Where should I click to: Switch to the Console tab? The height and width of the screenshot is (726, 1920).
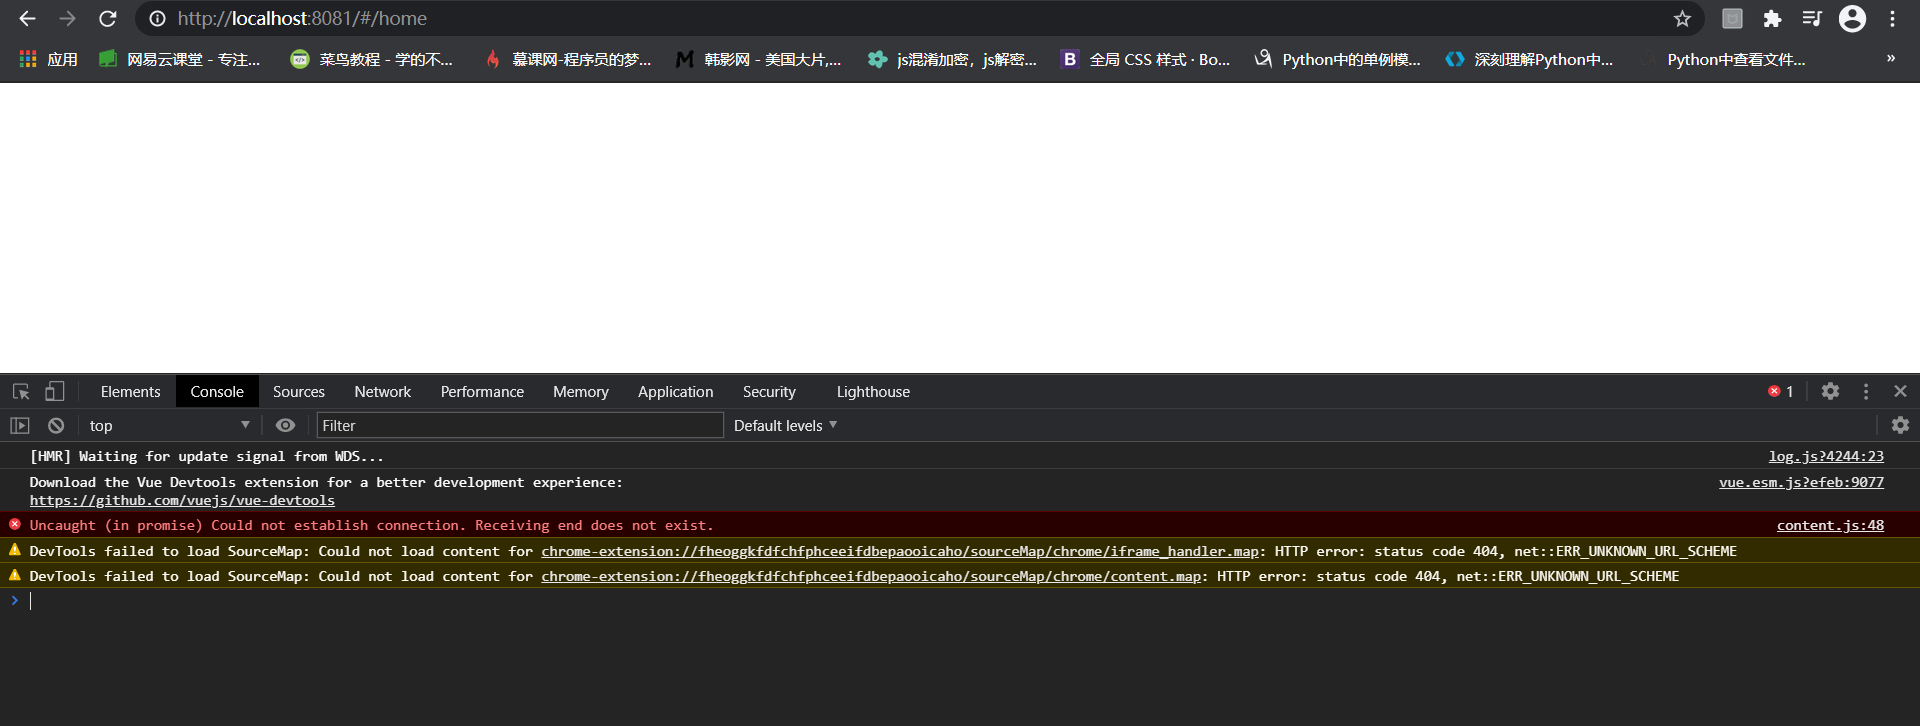217,392
